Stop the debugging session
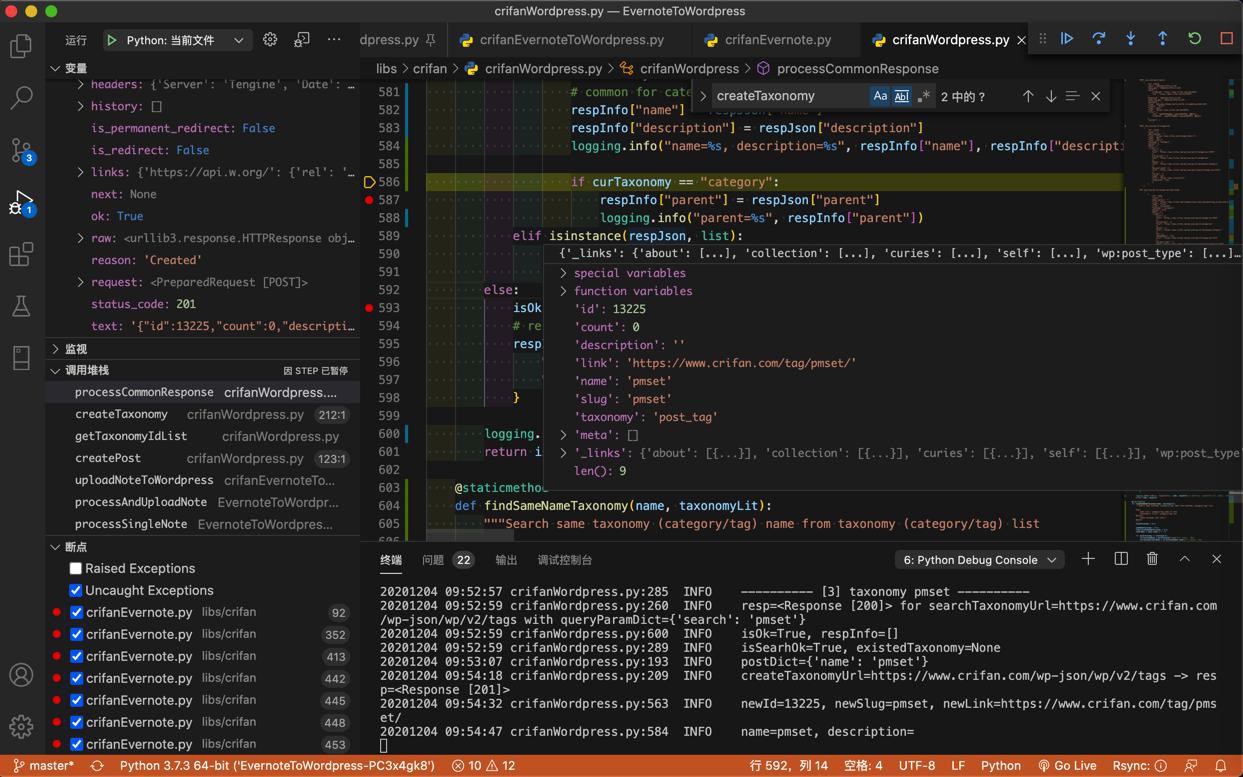Viewport: 1243px width, 777px height. 1226,39
